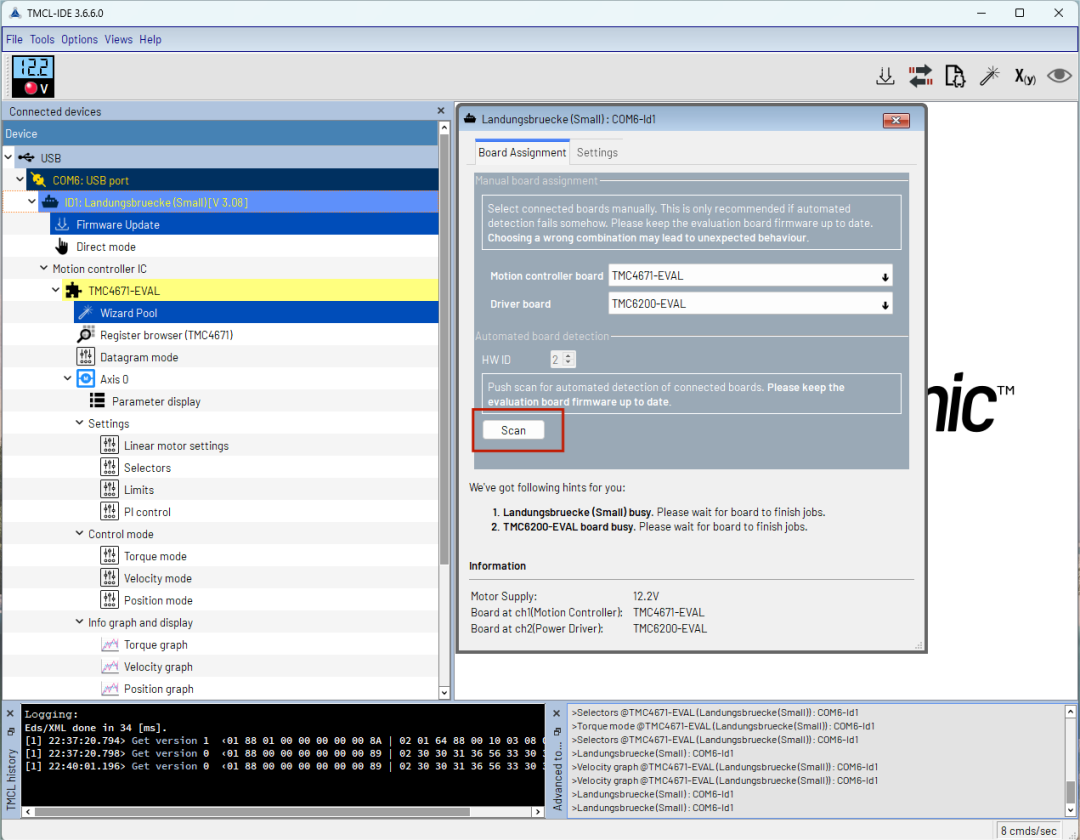Click the supply voltage display icon
Image resolution: width=1080 pixels, height=840 pixels.
coord(32,76)
